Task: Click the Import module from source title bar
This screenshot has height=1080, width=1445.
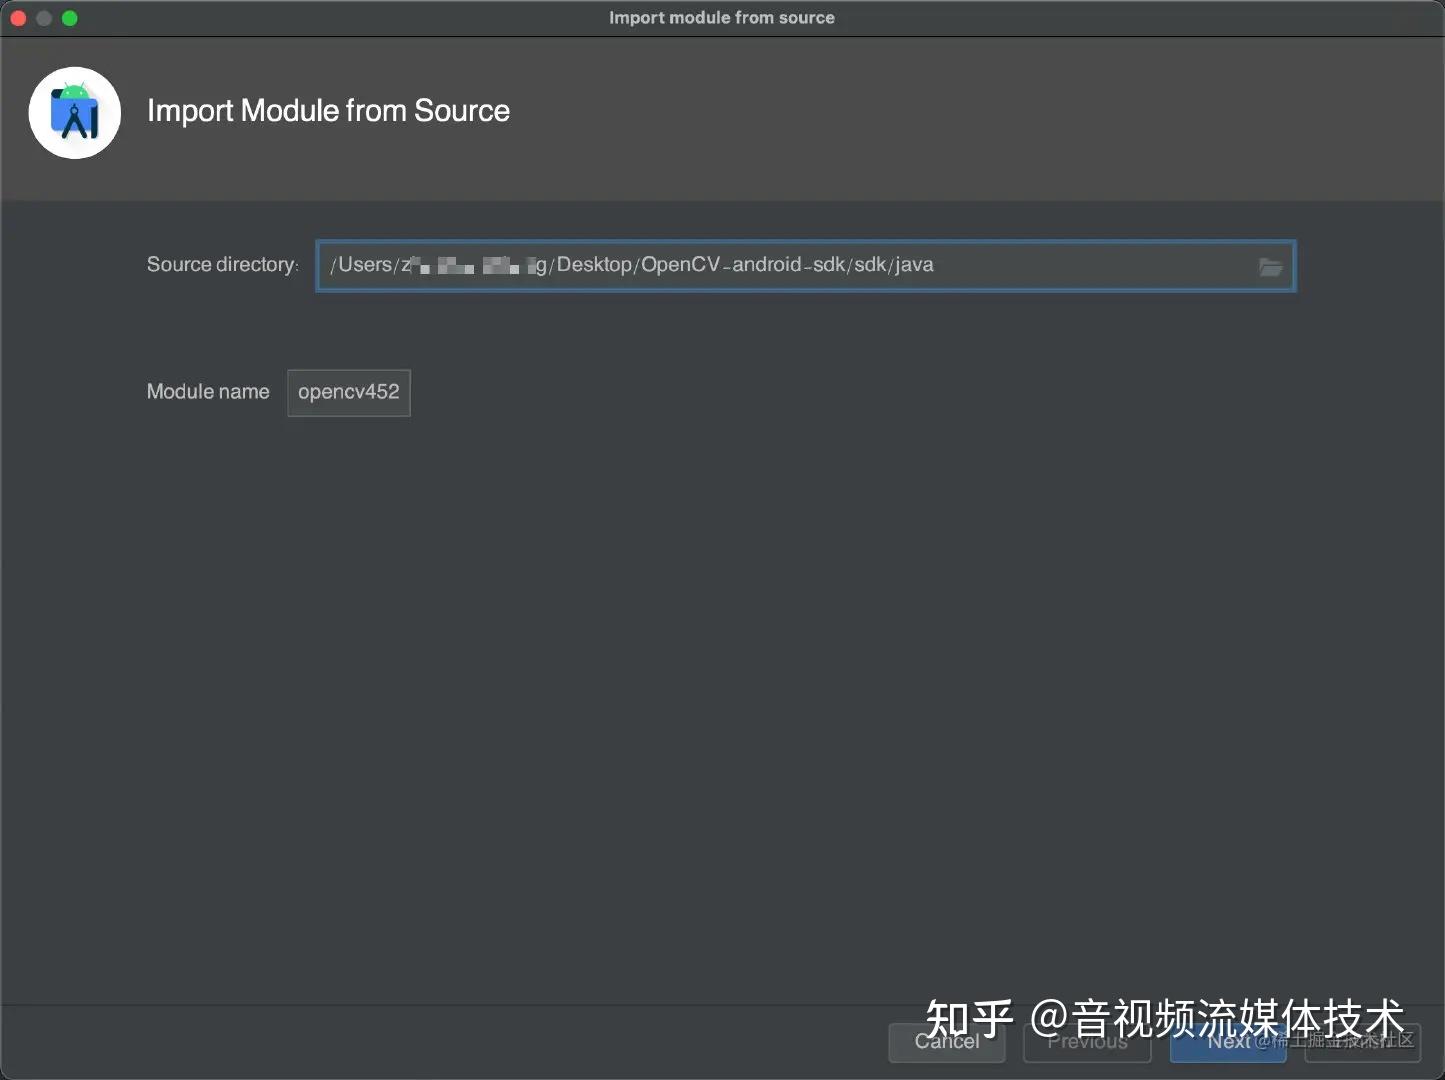Action: 722,17
